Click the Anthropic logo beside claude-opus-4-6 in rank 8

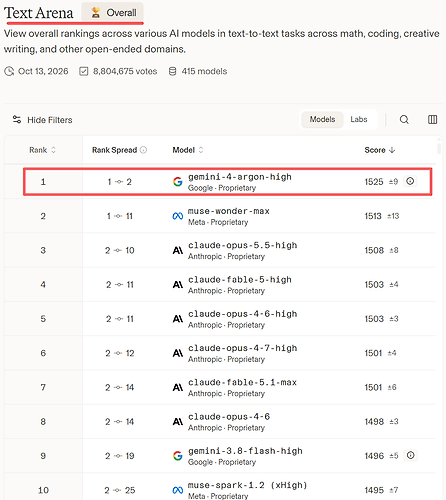click(178, 422)
